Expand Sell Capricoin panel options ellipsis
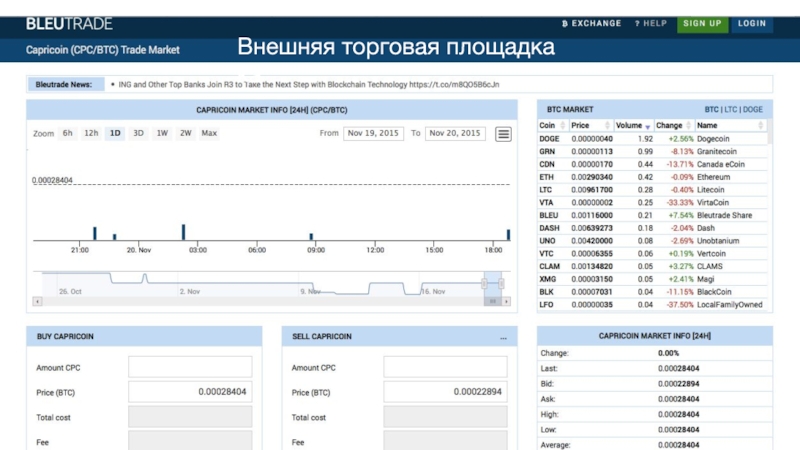This screenshot has width=800, height=450. pos(503,337)
